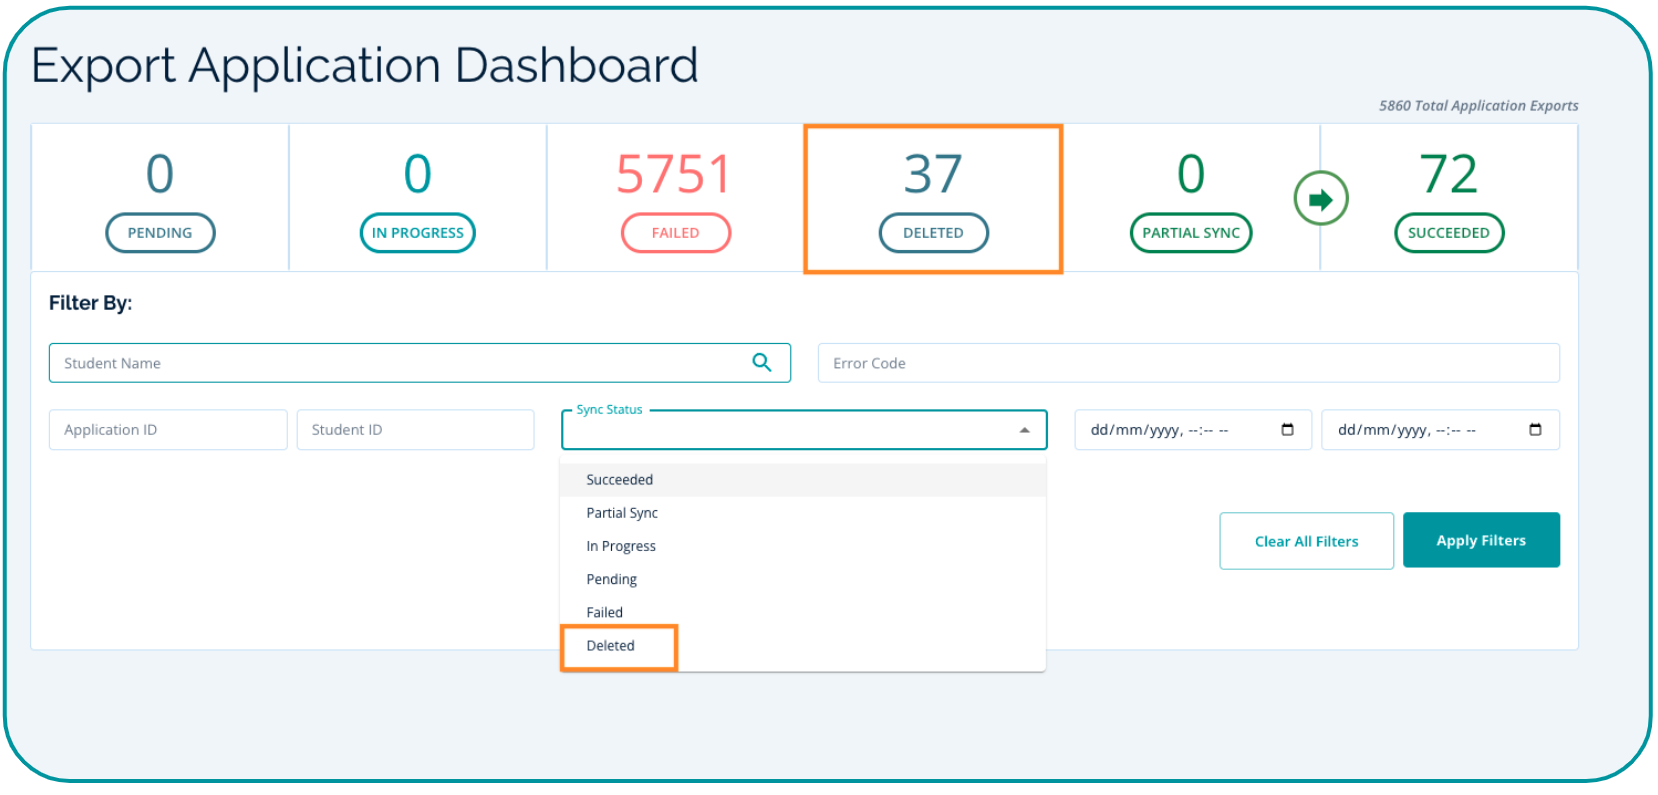1658x795 pixels.
Task: Click the DELETED status badge
Action: tap(933, 233)
